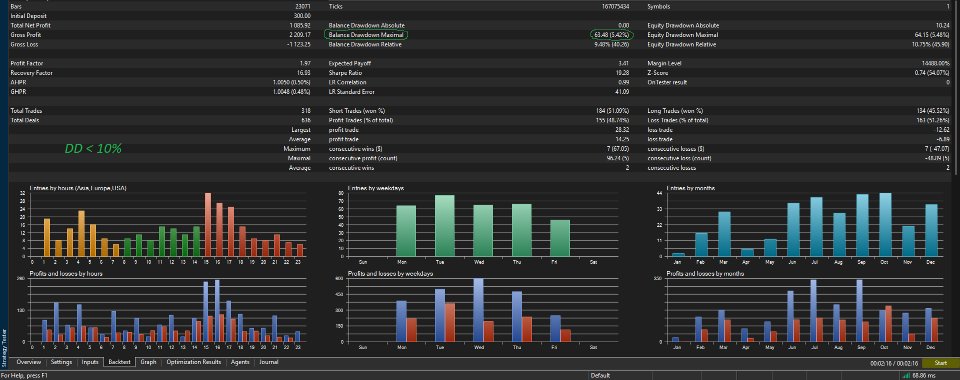The image size is (960, 380).
Task: Click the Equity Drawdown Maximal label
Action: [x=682, y=35]
